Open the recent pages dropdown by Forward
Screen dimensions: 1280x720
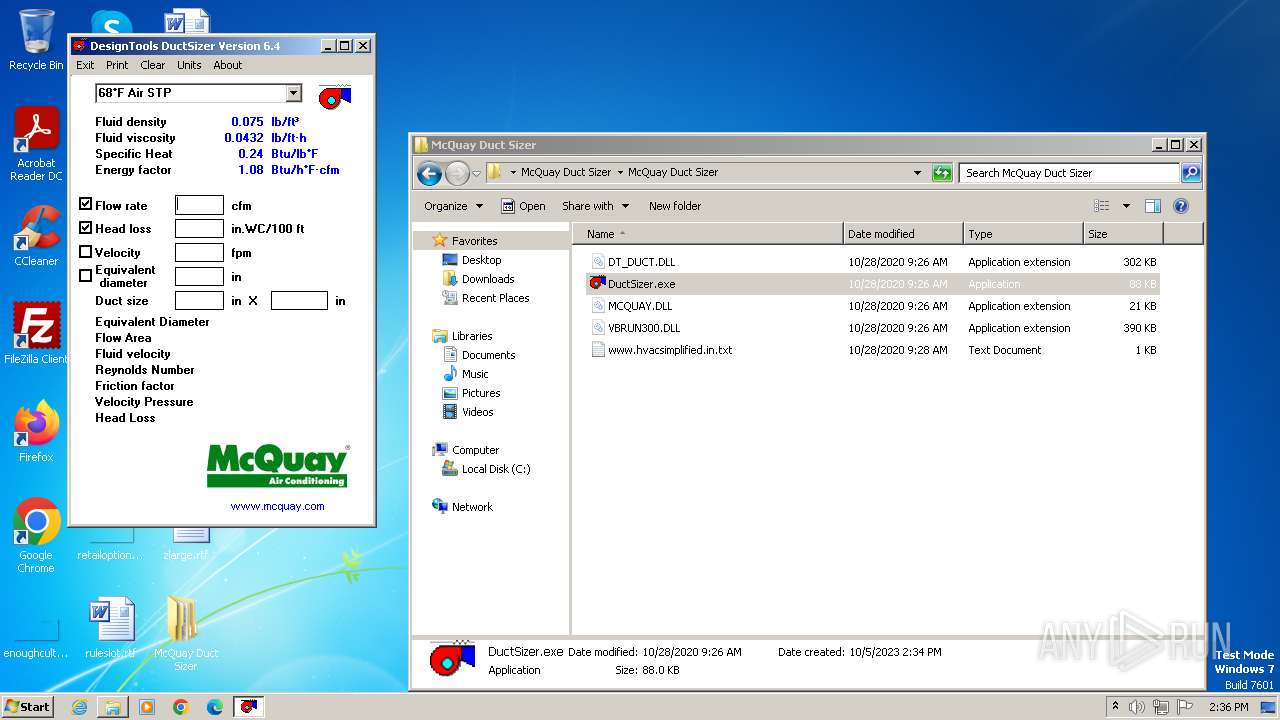[x=476, y=173]
